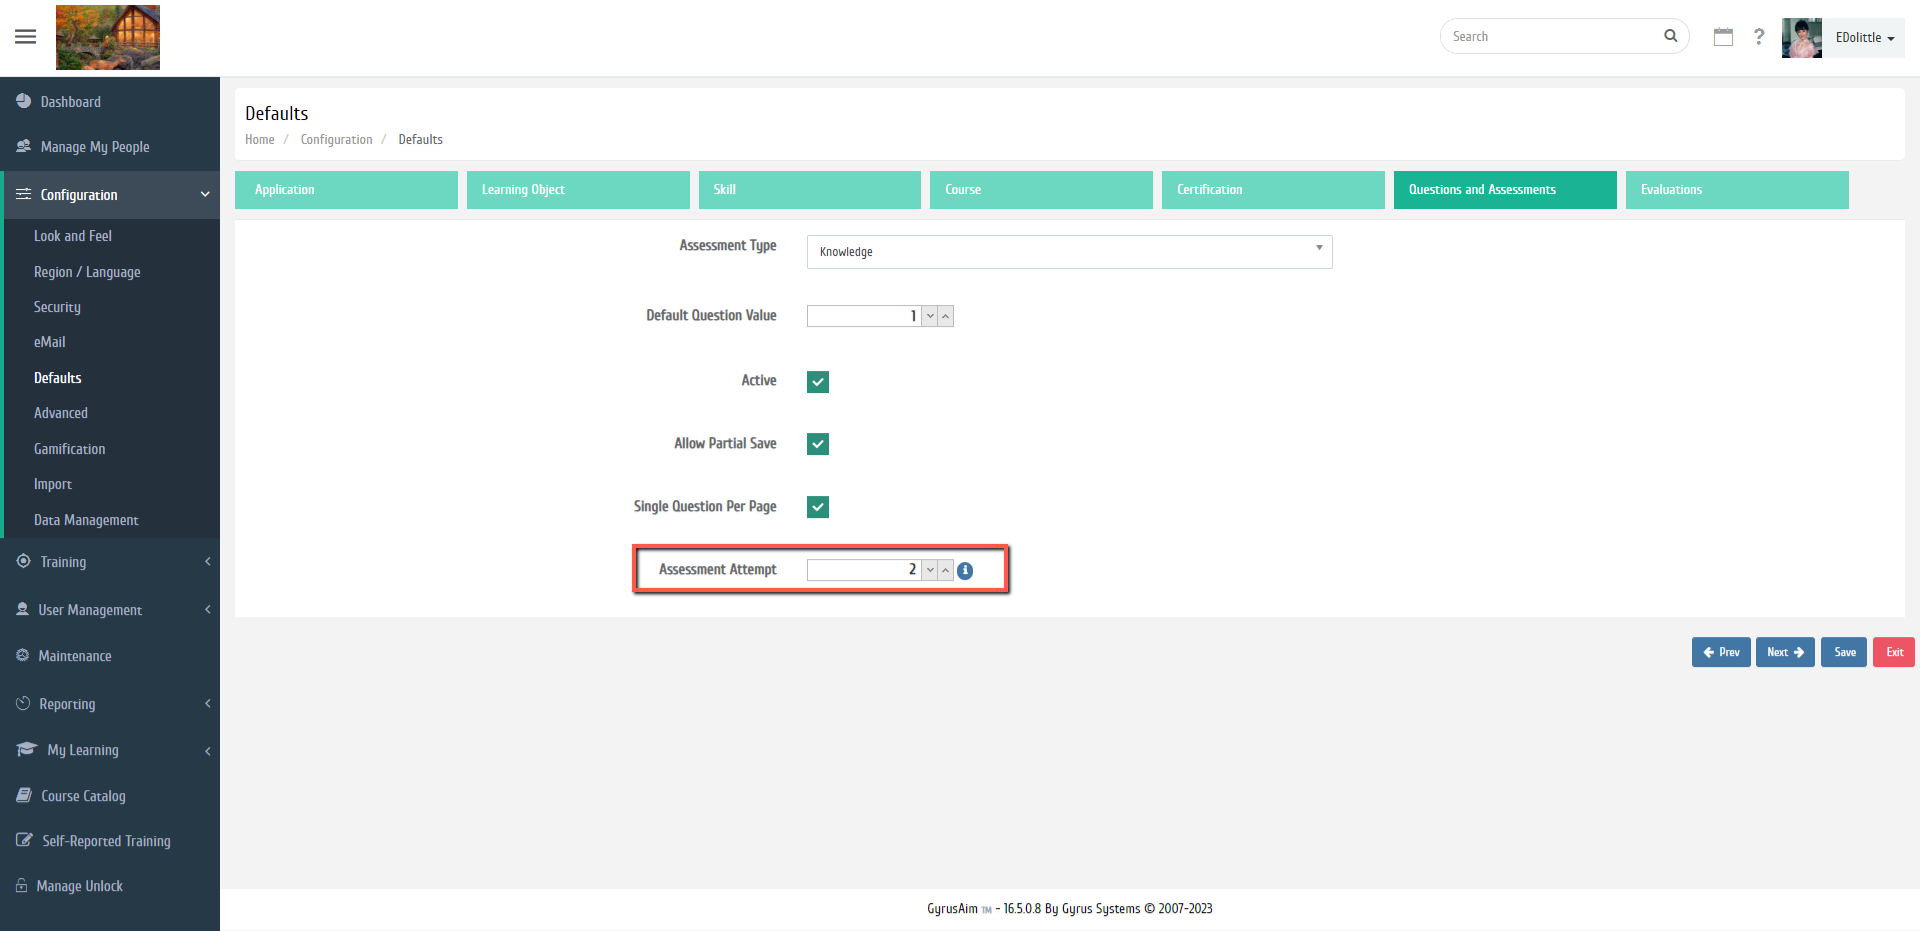Click the help question mark icon

coord(1759,37)
